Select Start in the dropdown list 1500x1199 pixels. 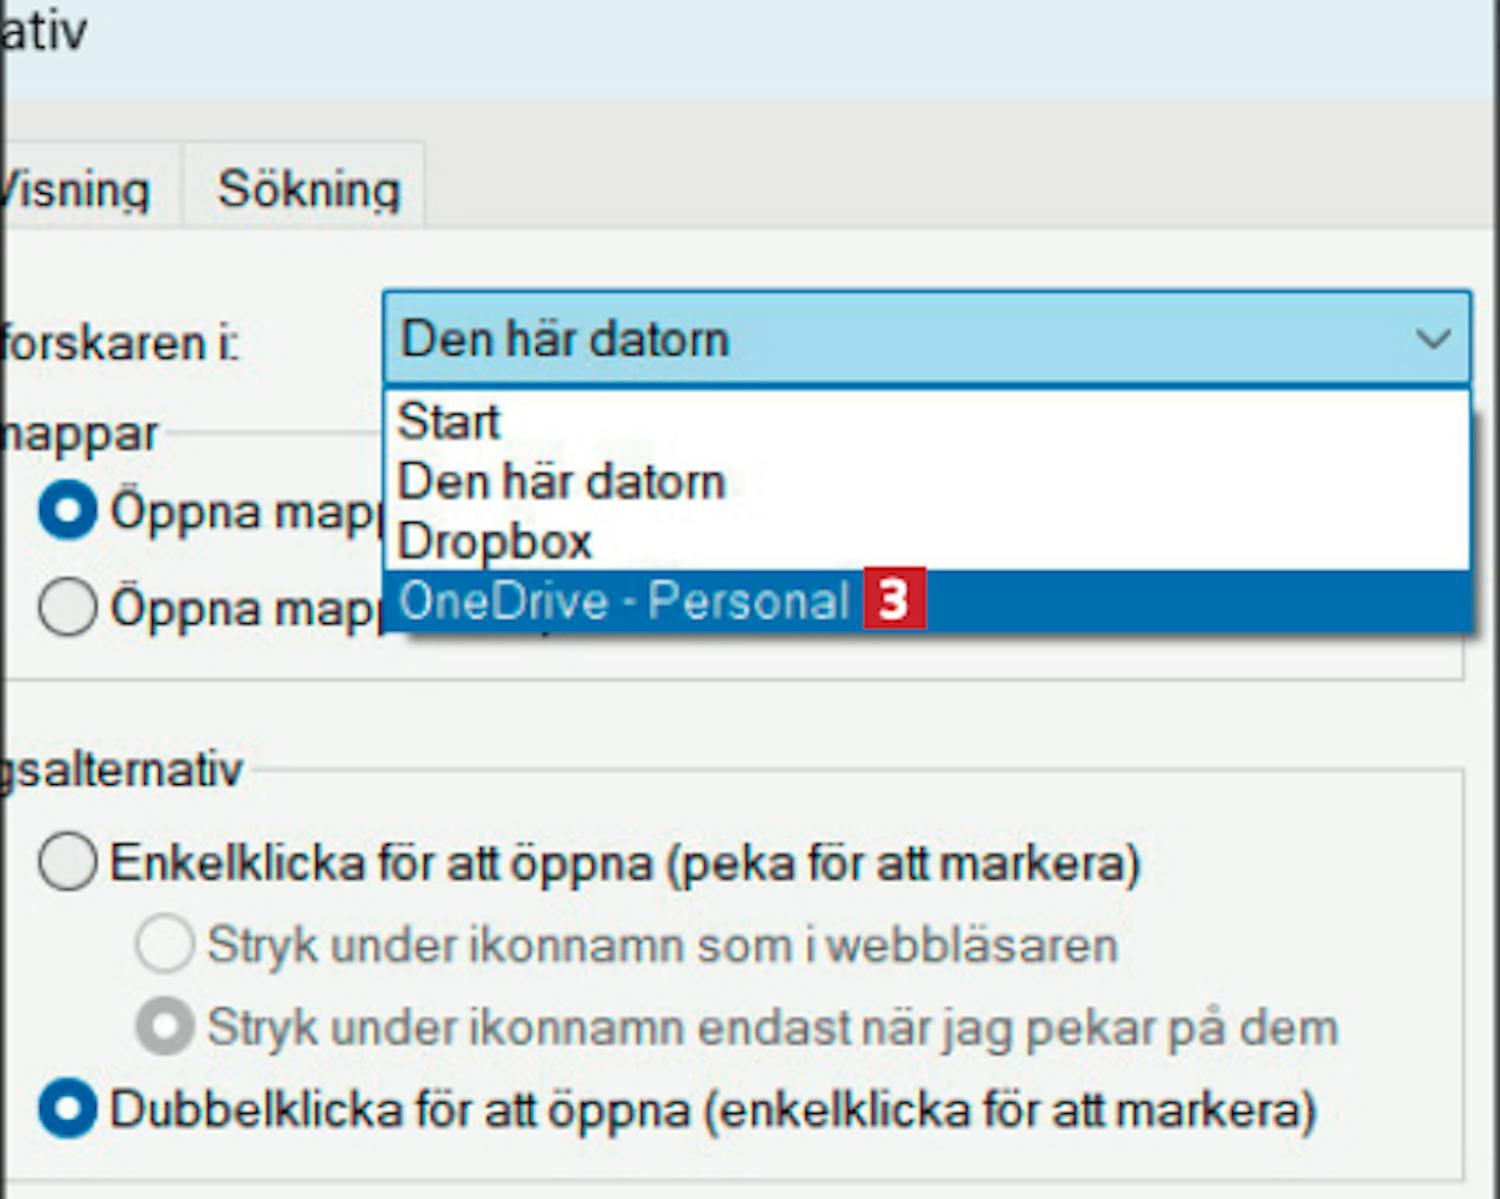[x=449, y=421]
